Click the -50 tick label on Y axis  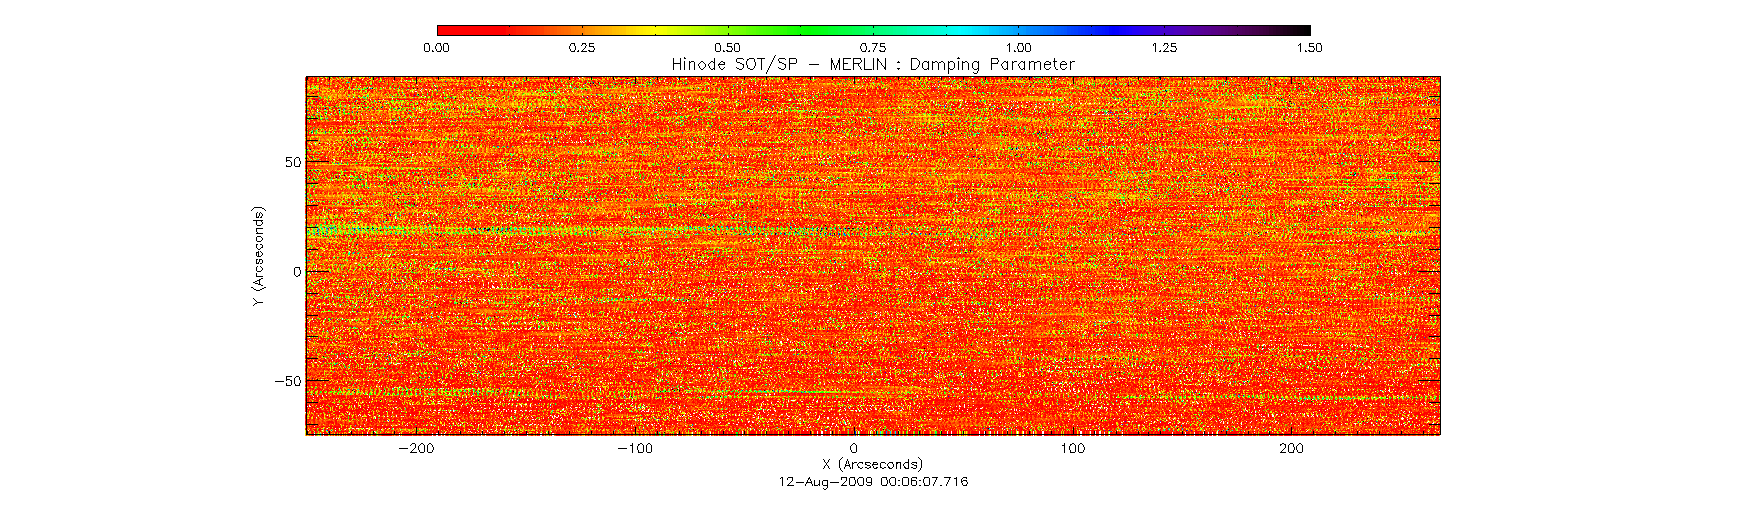288,381
